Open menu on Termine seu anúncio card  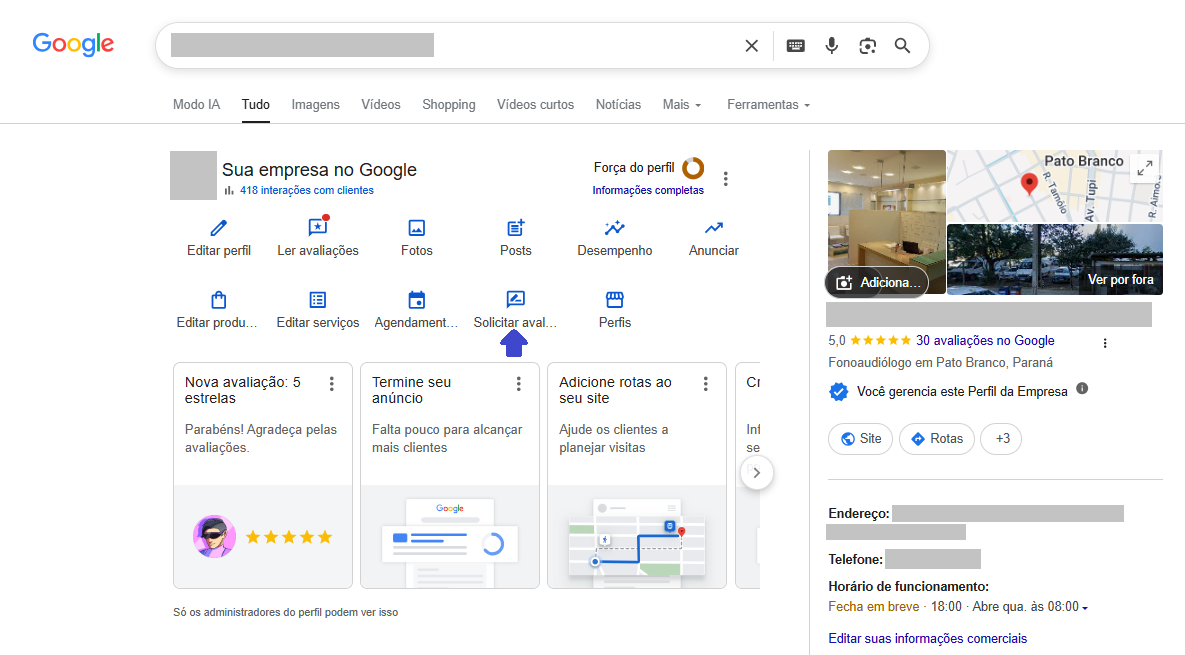click(x=518, y=384)
